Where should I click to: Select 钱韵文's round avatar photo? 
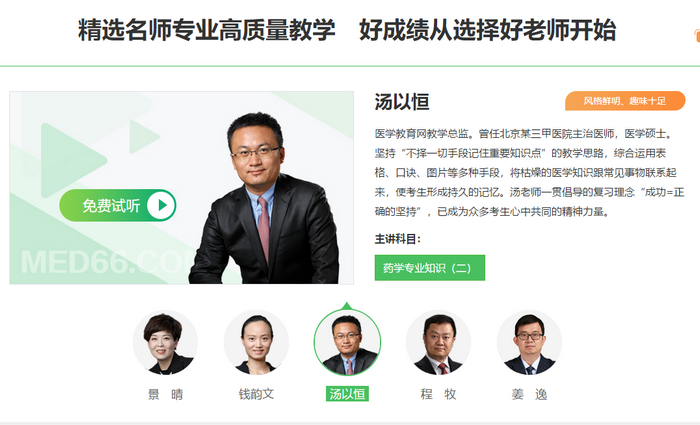(256, 343)
